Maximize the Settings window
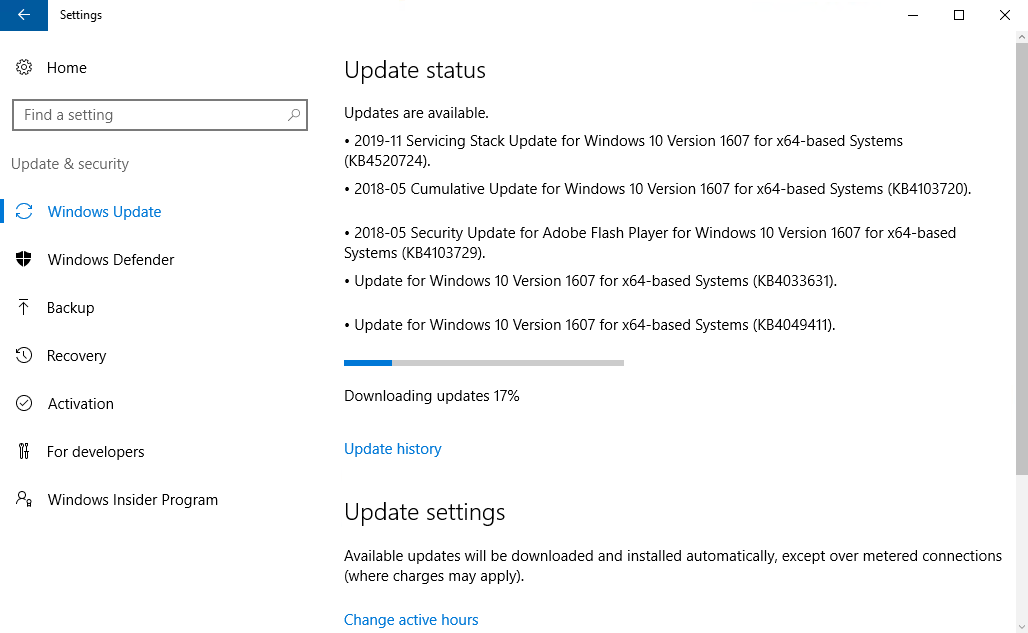The width and height of the screenshot is (1028, 633). click(x=959, y=15)
